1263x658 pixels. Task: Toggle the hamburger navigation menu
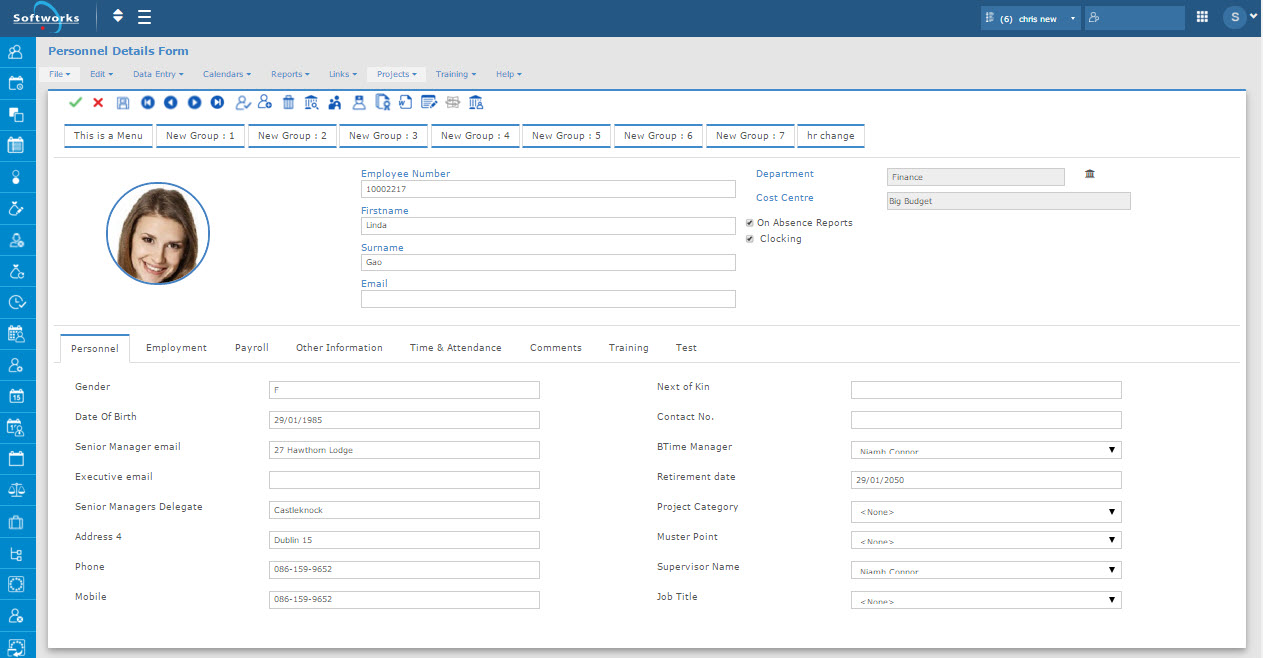pos(145,17)
